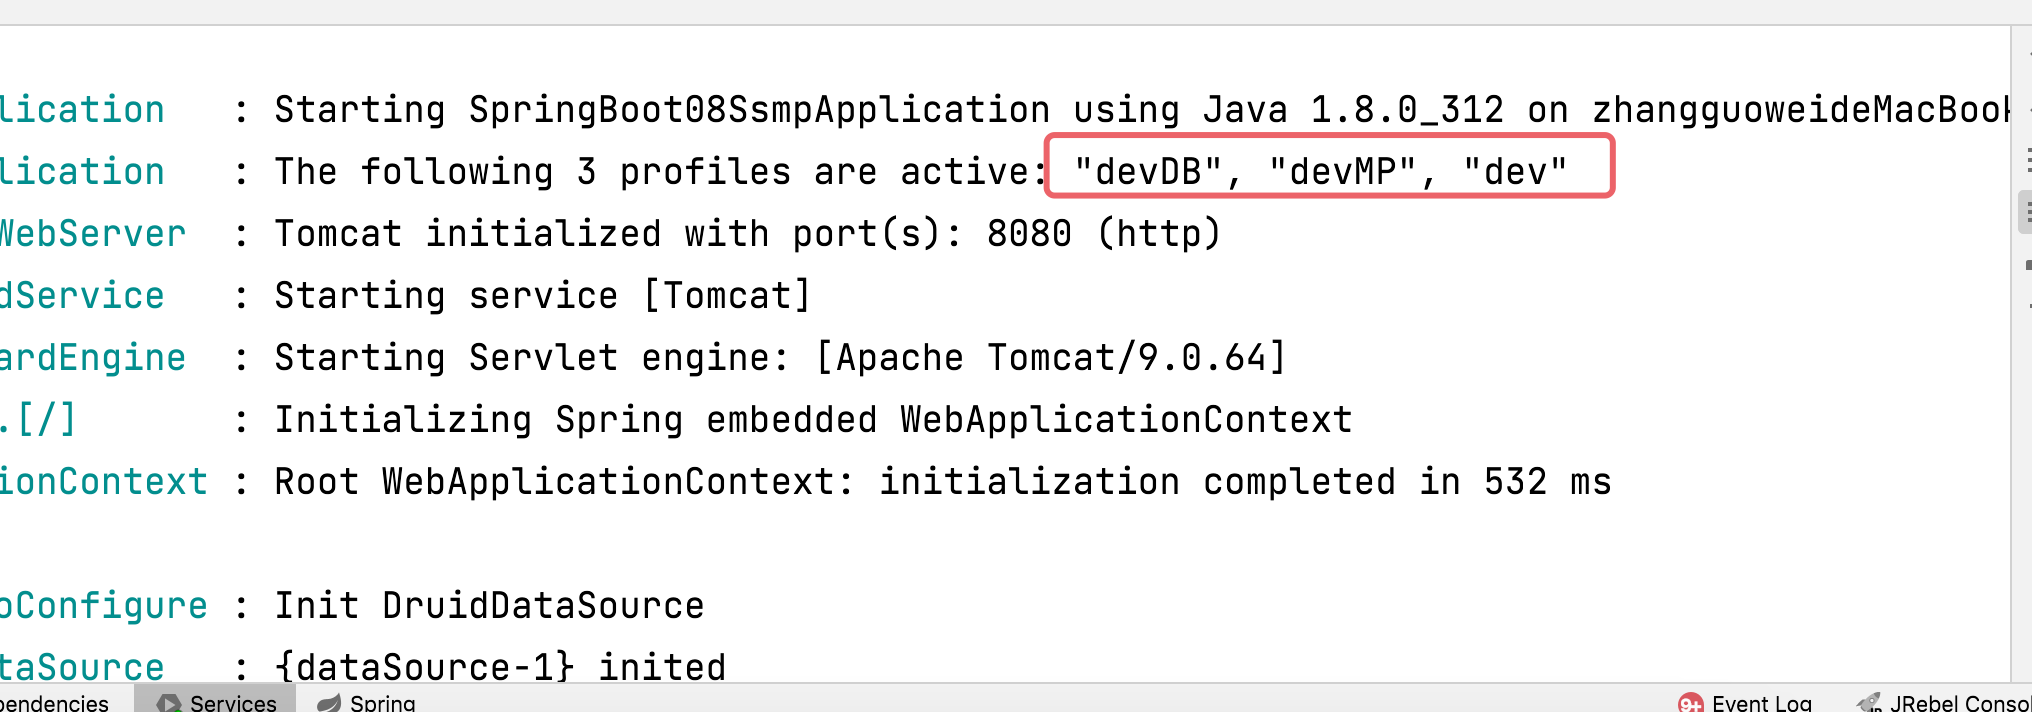Click the Init DruidDataSource log message
The width and height of the screenshot is (2032, 712).
tap(490, 606)
